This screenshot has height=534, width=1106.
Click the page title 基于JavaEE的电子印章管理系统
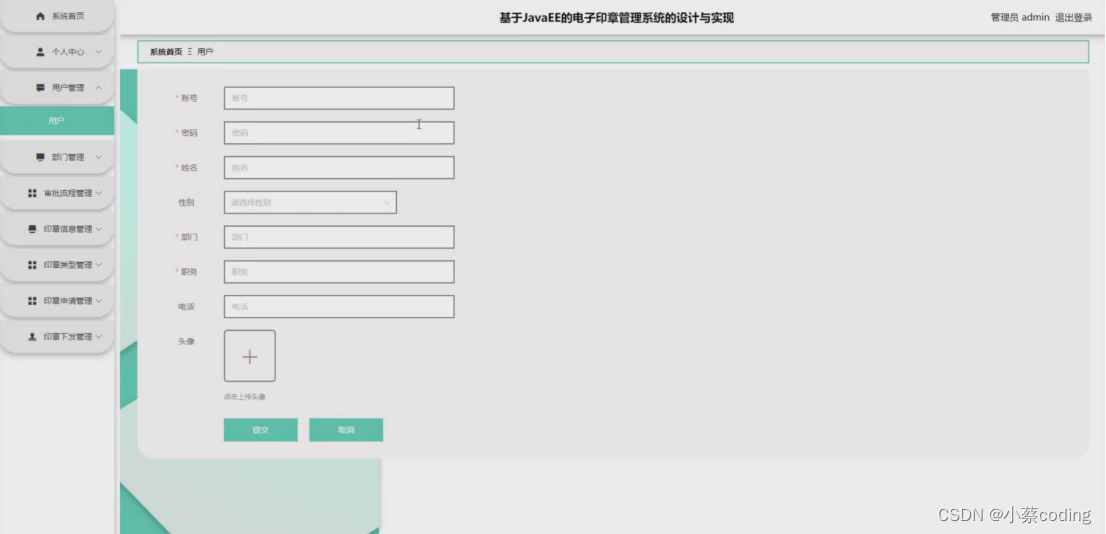click(x=617, y=18)
